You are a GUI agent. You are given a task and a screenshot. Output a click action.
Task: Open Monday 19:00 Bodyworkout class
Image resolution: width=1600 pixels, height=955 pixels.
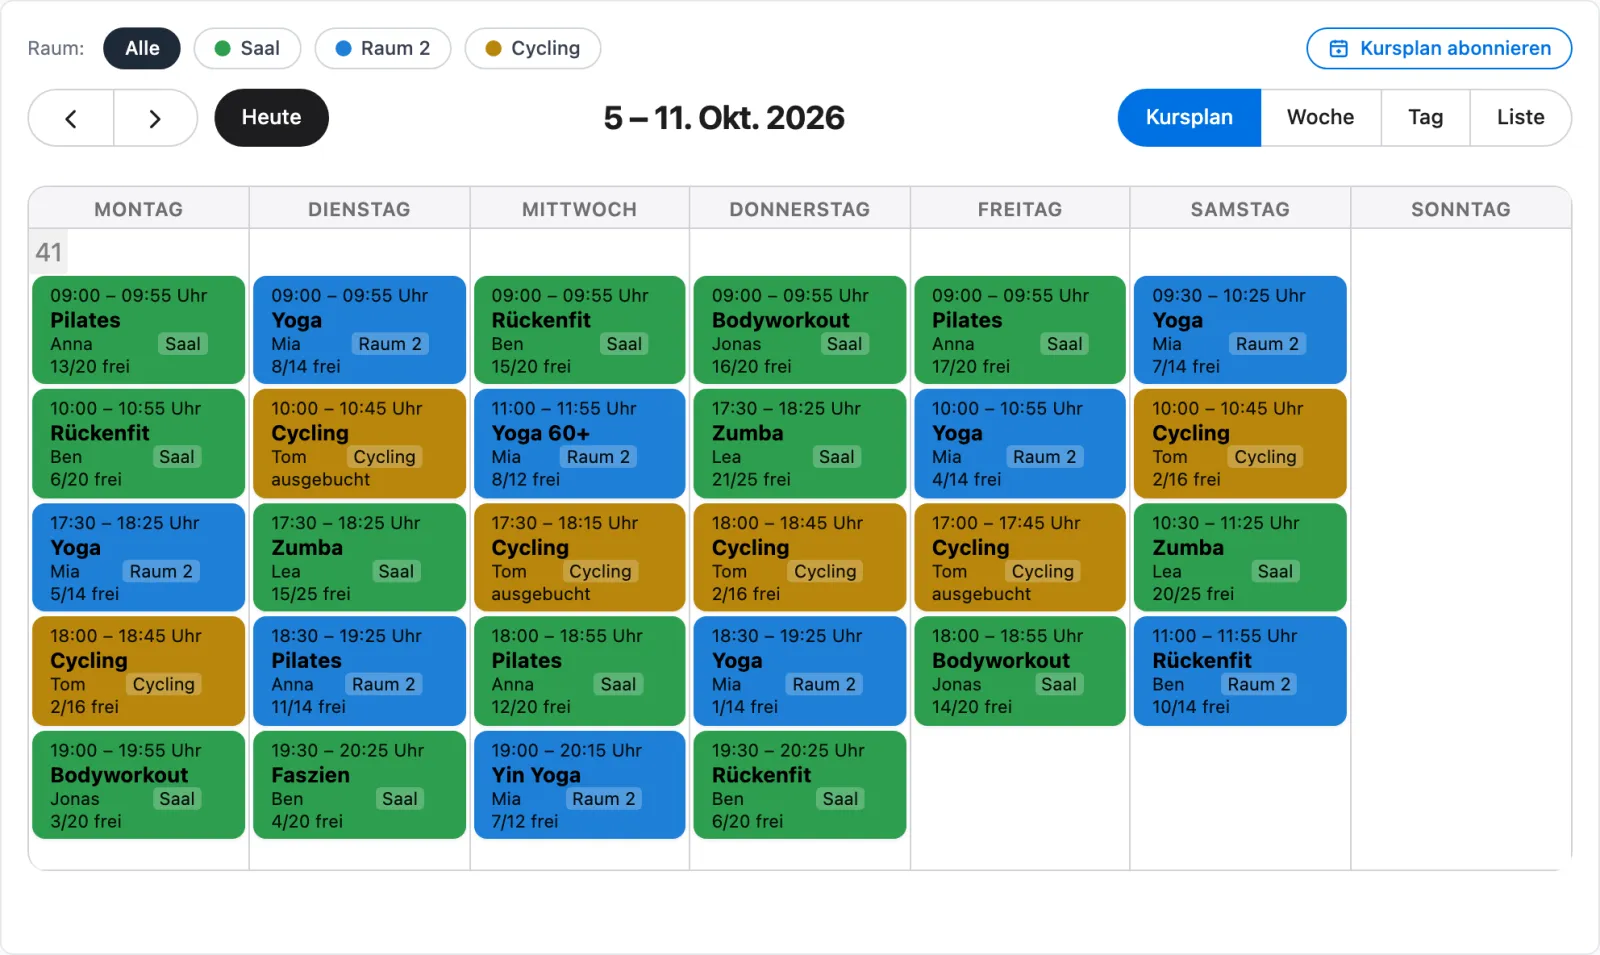pos(139,785)
